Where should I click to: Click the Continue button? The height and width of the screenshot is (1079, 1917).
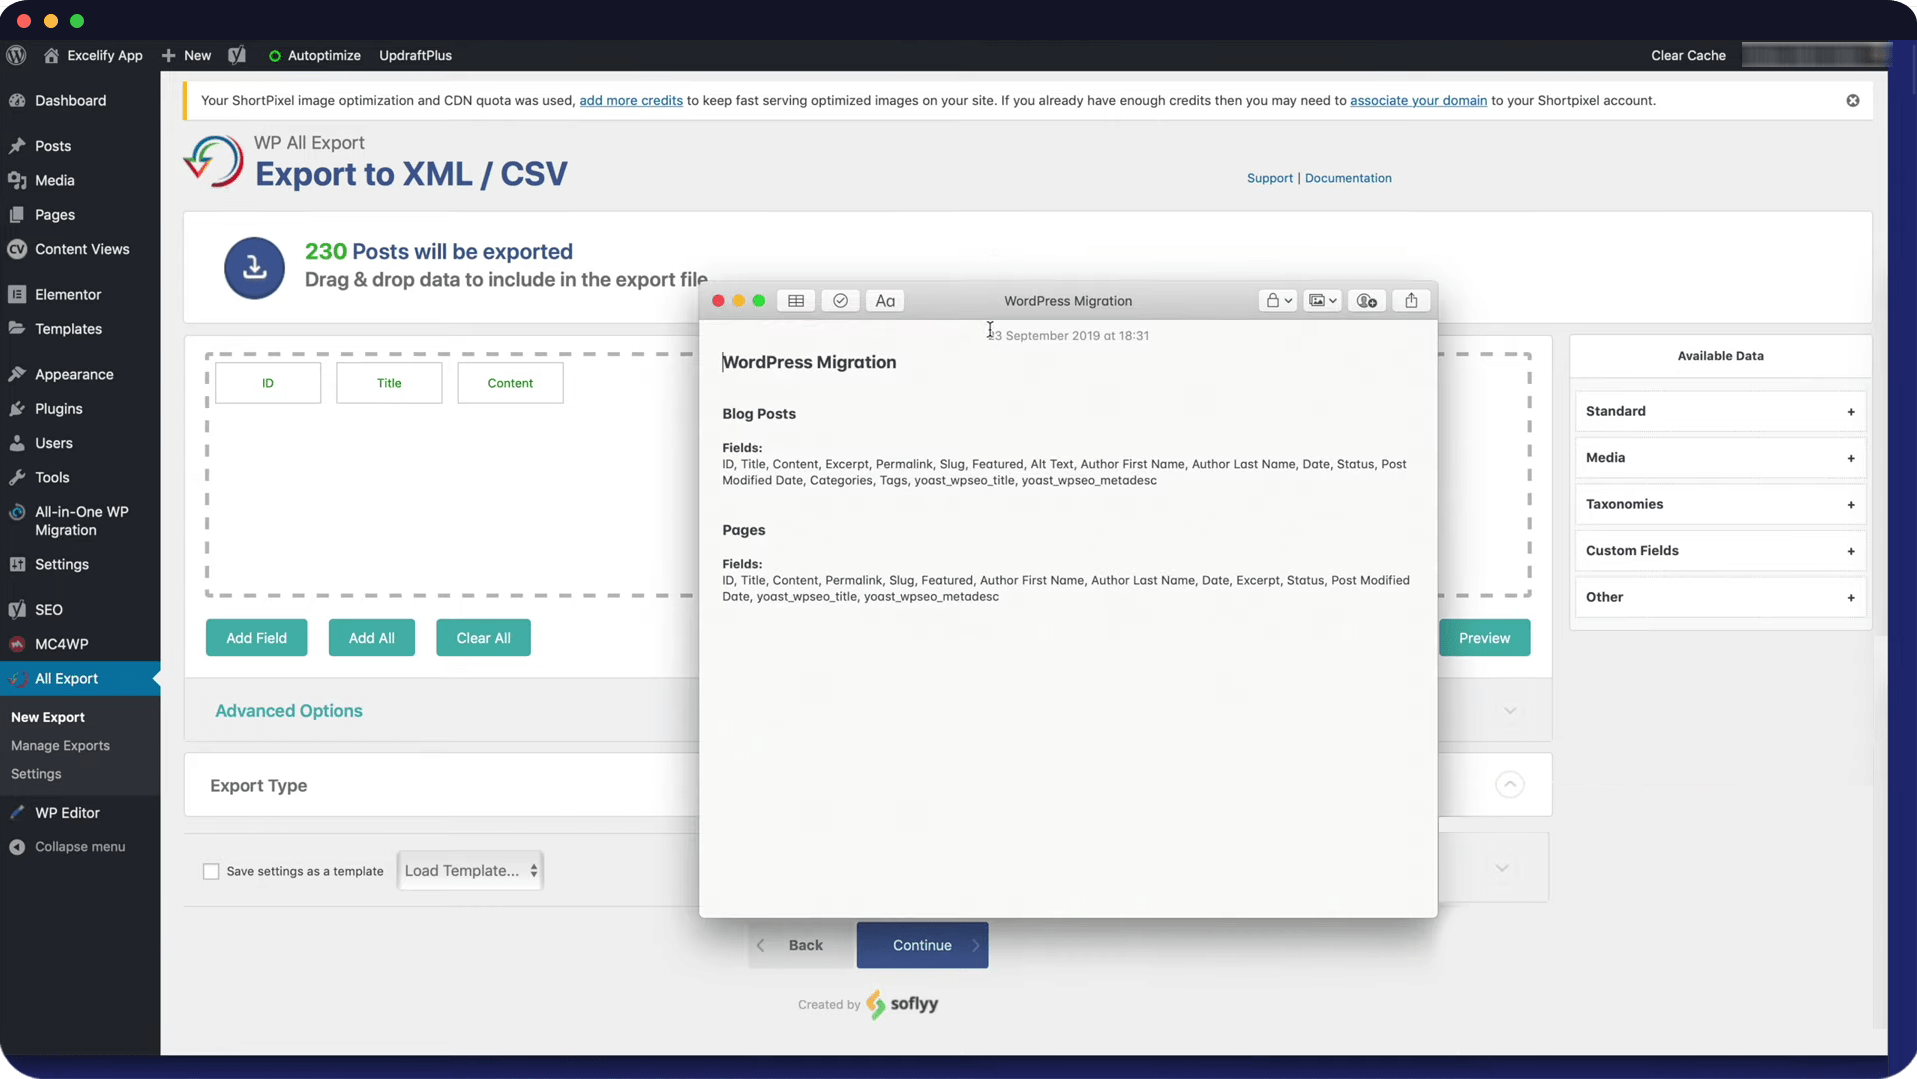[922, 945]
